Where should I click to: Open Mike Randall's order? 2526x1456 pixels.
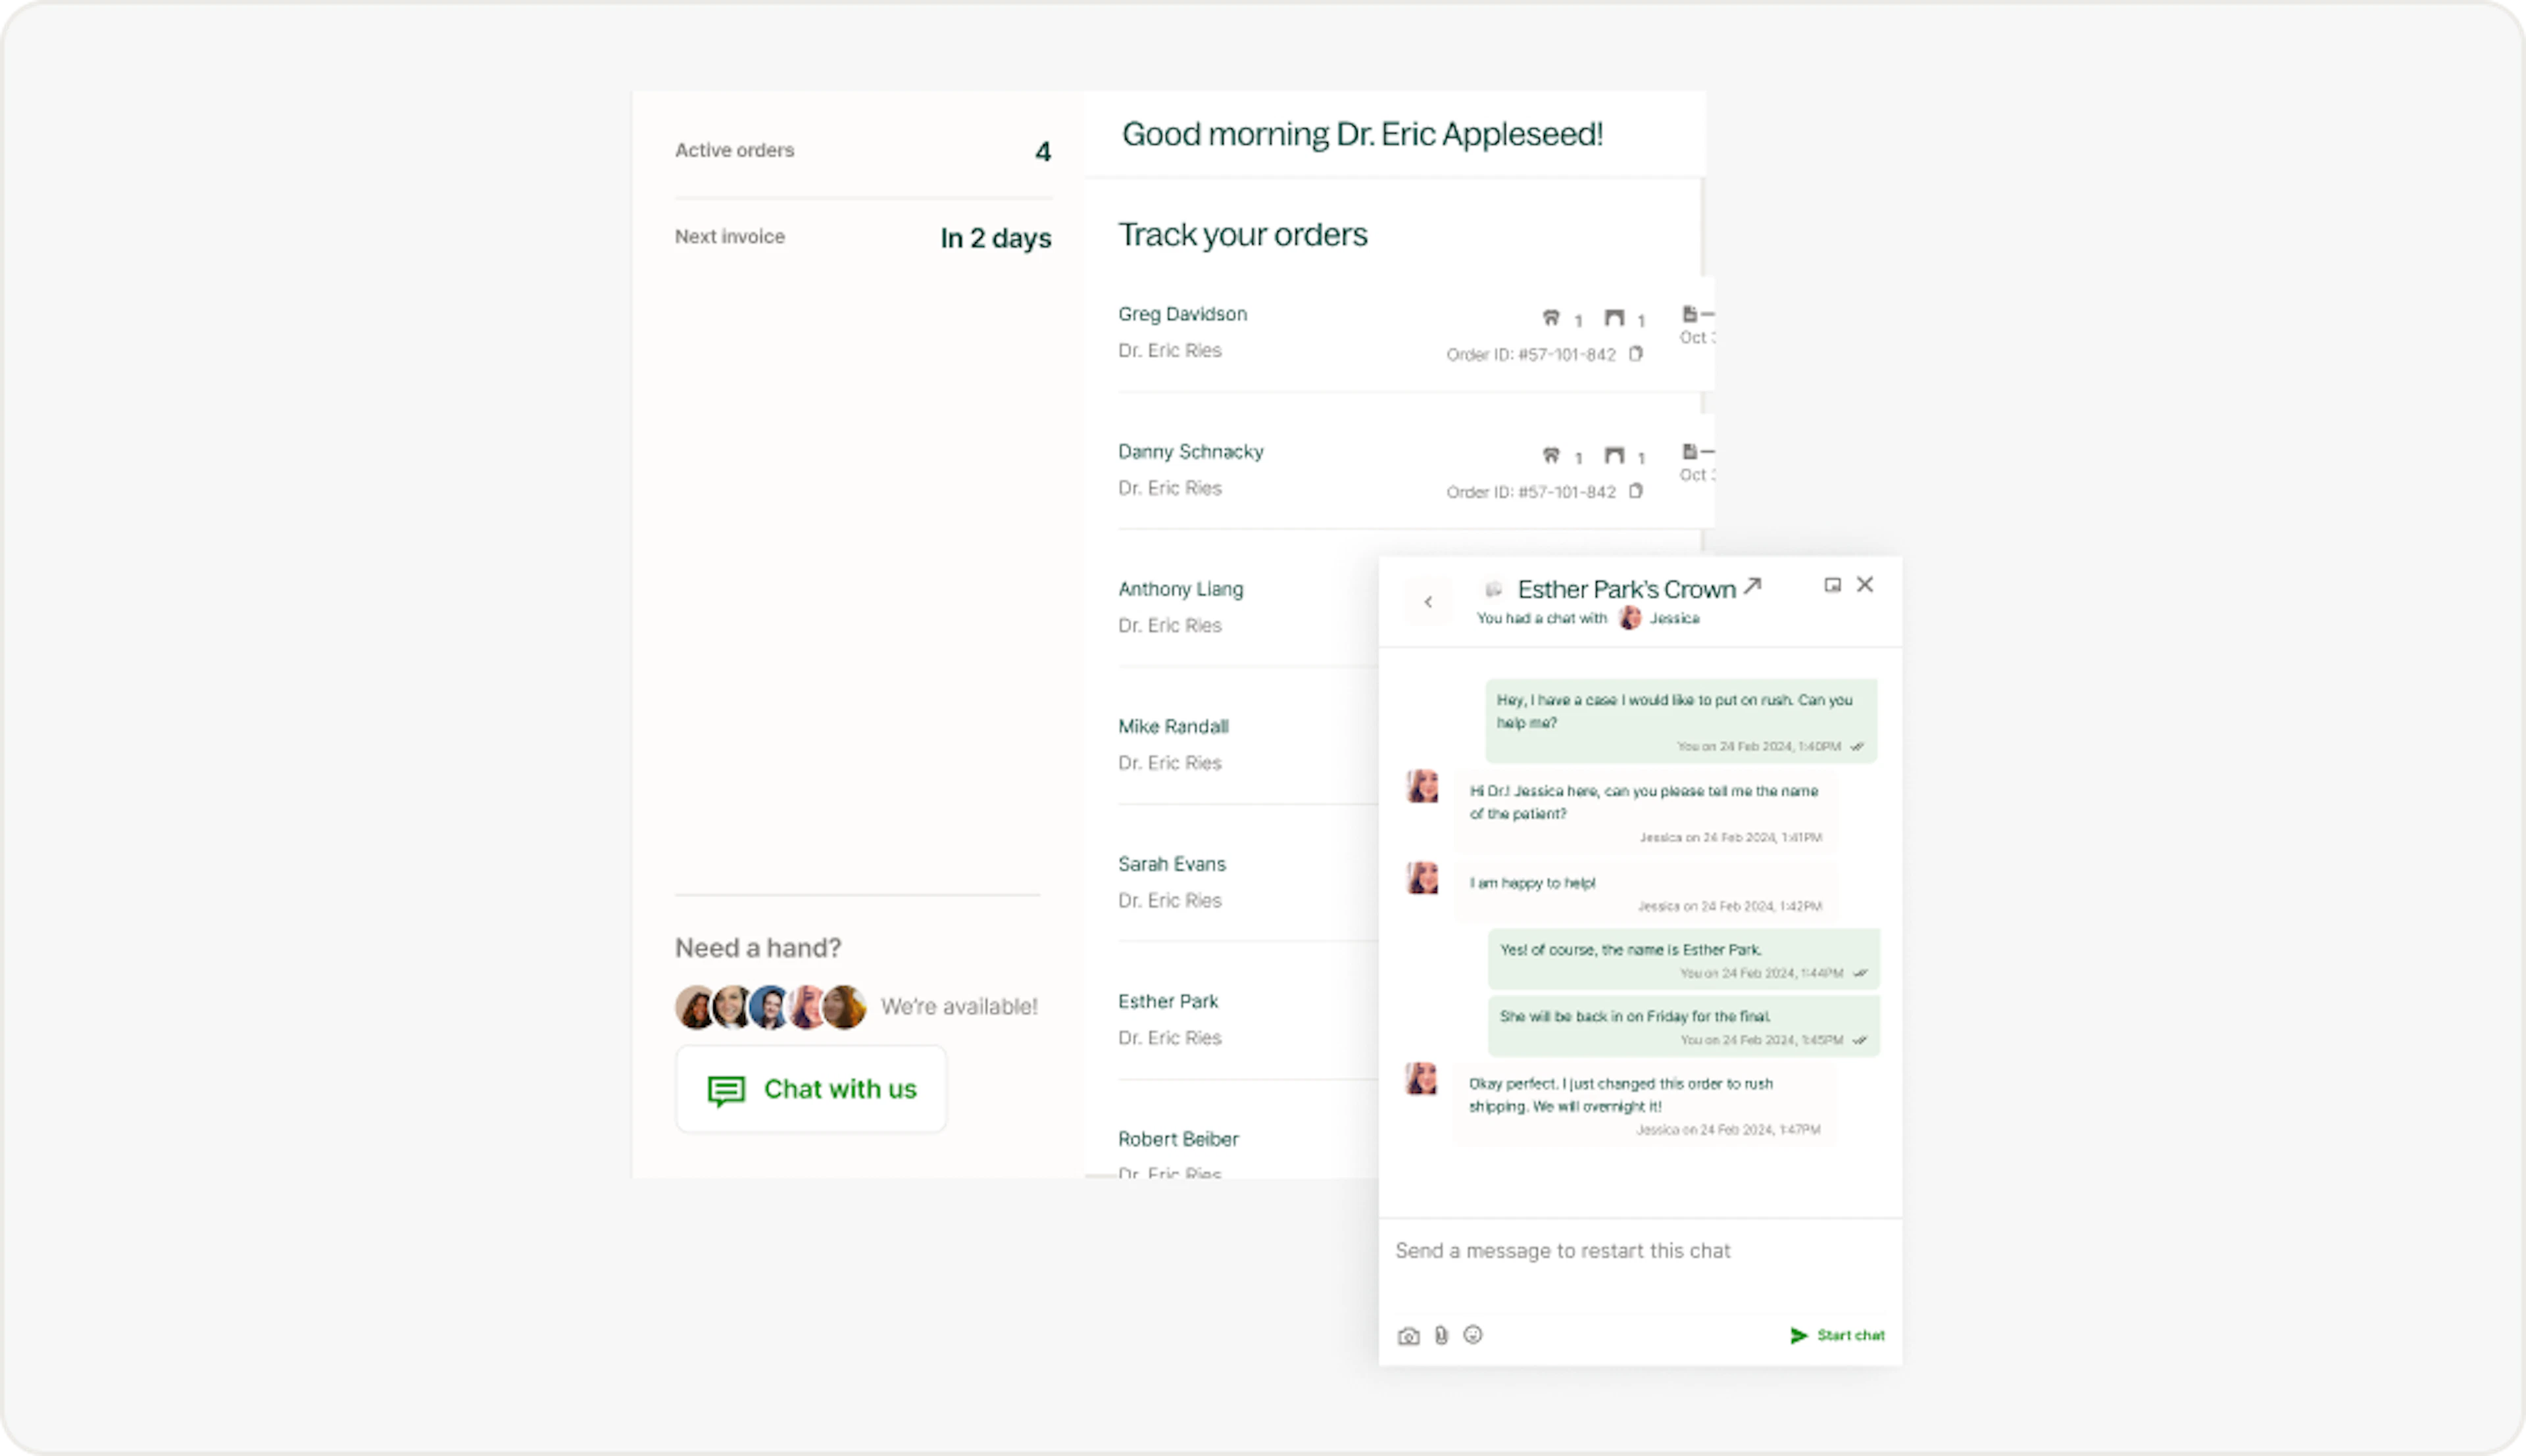tap(1173, 727)
